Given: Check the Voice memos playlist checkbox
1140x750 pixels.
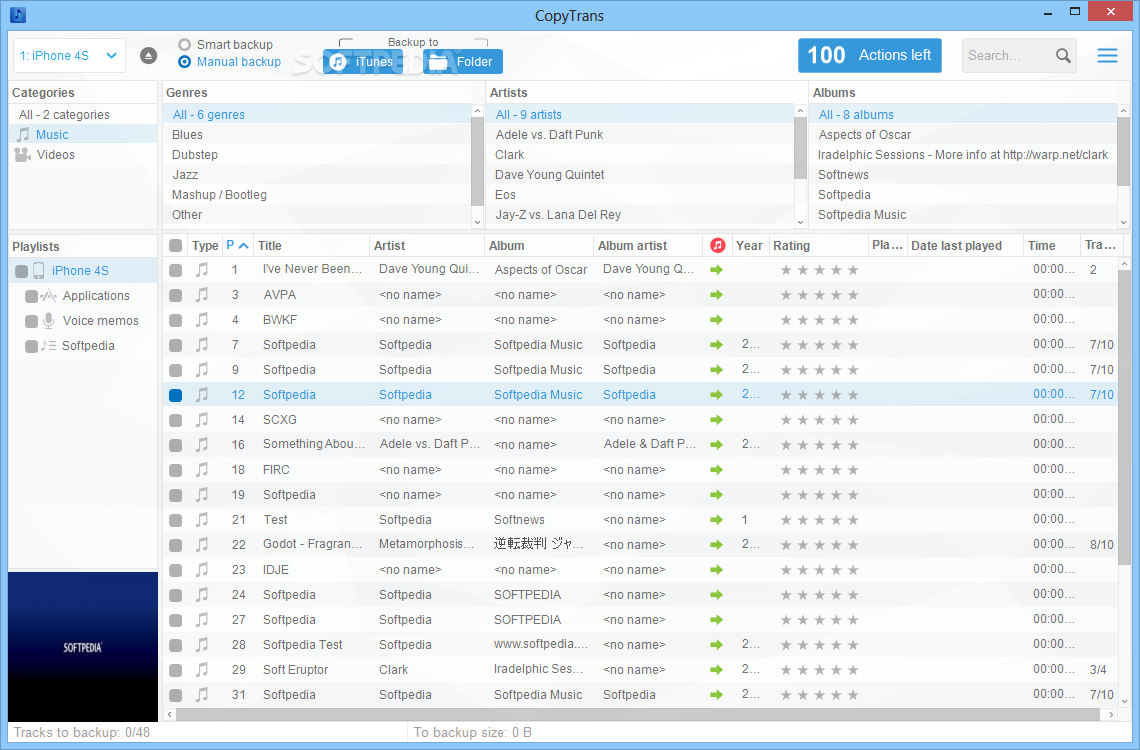Looking at the screenshot, I should pos(31,321).
